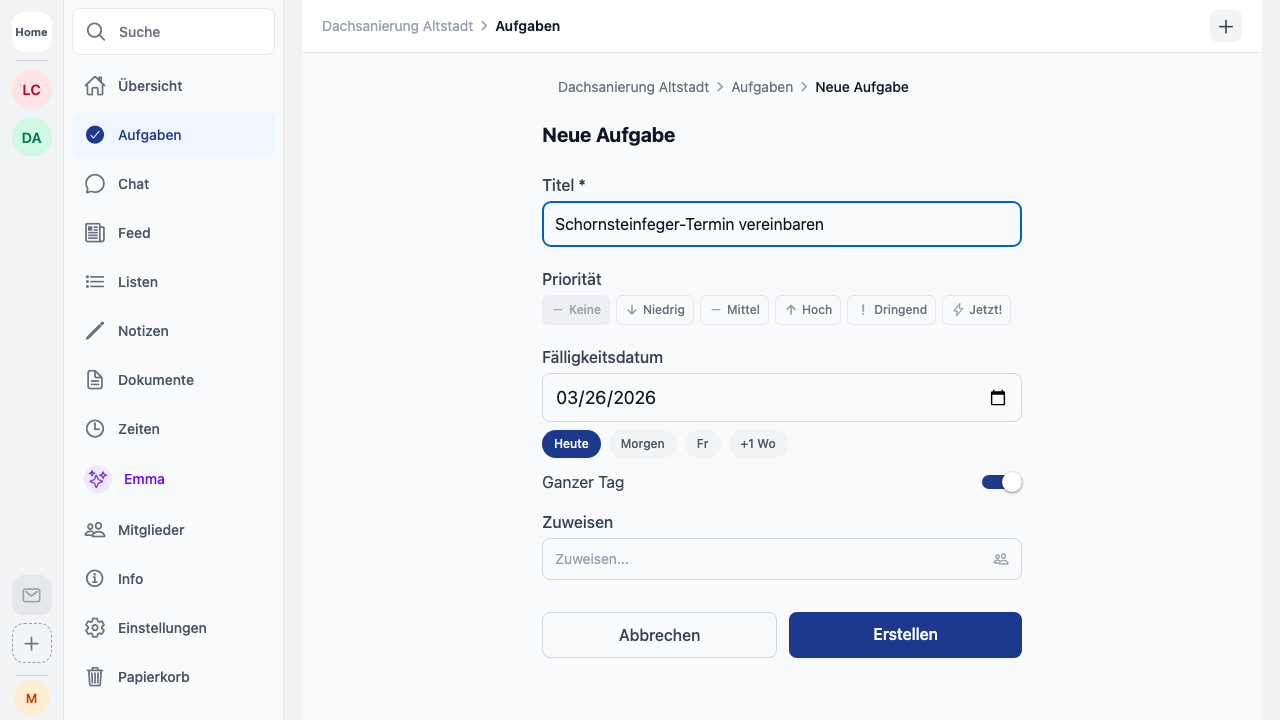The height and width of the screenshot is (720, 1280).
Task: Choose the Morgen quick date chip
Action: (x=642, y=444)
